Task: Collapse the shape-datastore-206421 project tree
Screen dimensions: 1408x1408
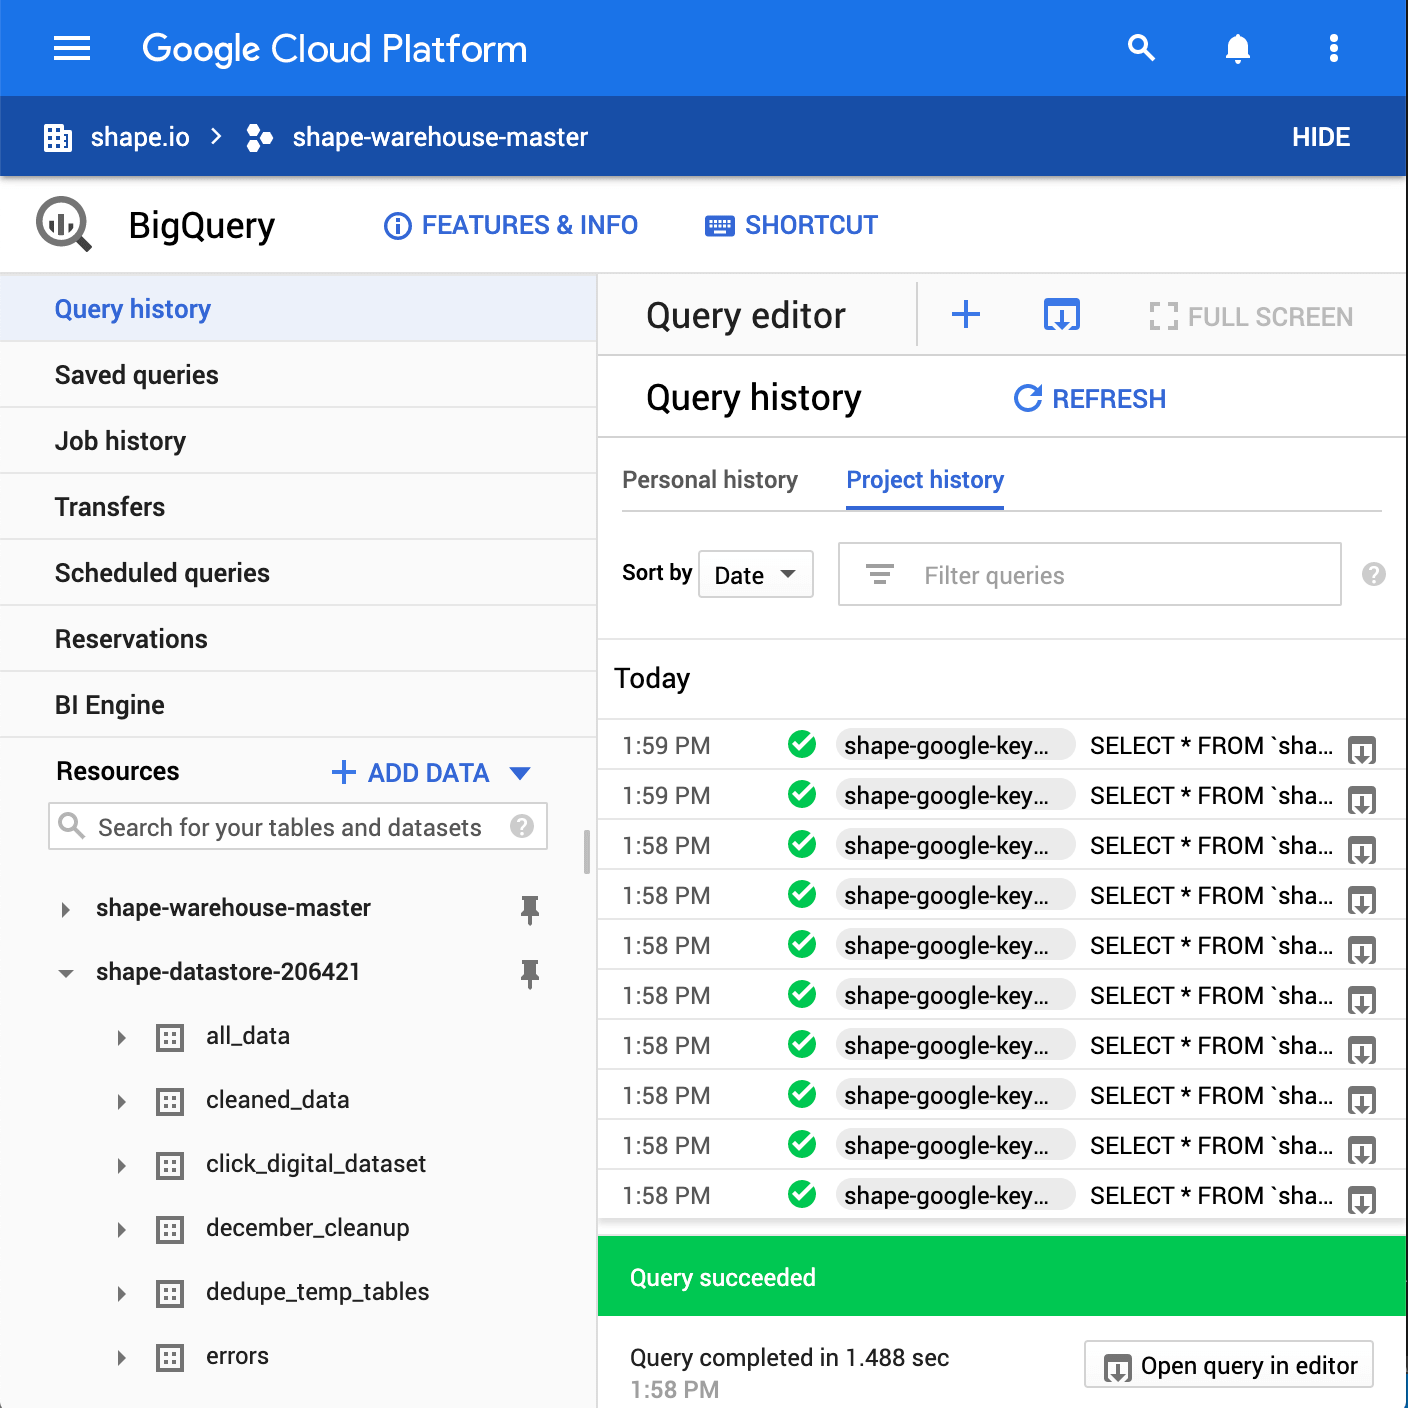Action: coord(65,973)
